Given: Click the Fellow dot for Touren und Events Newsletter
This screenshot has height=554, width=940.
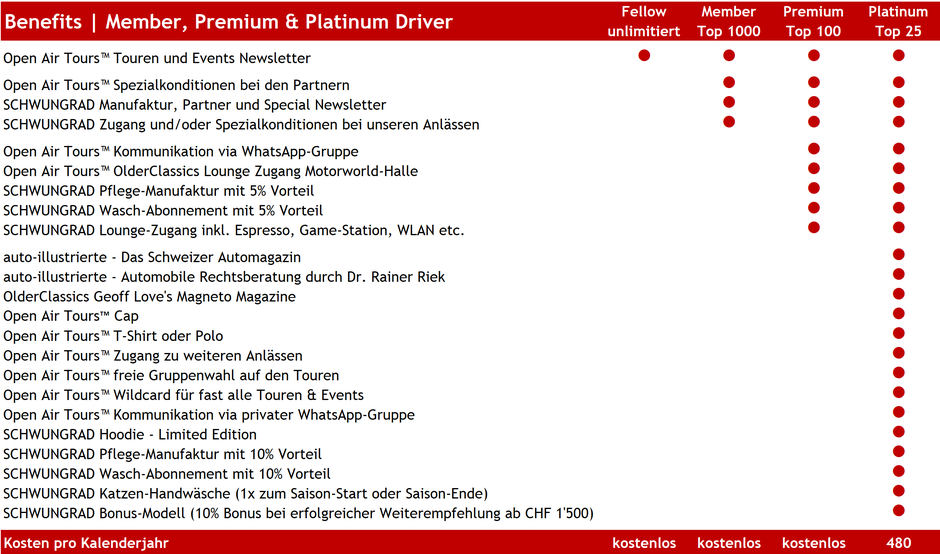Looking at the screenshot, I should (644, 55).
